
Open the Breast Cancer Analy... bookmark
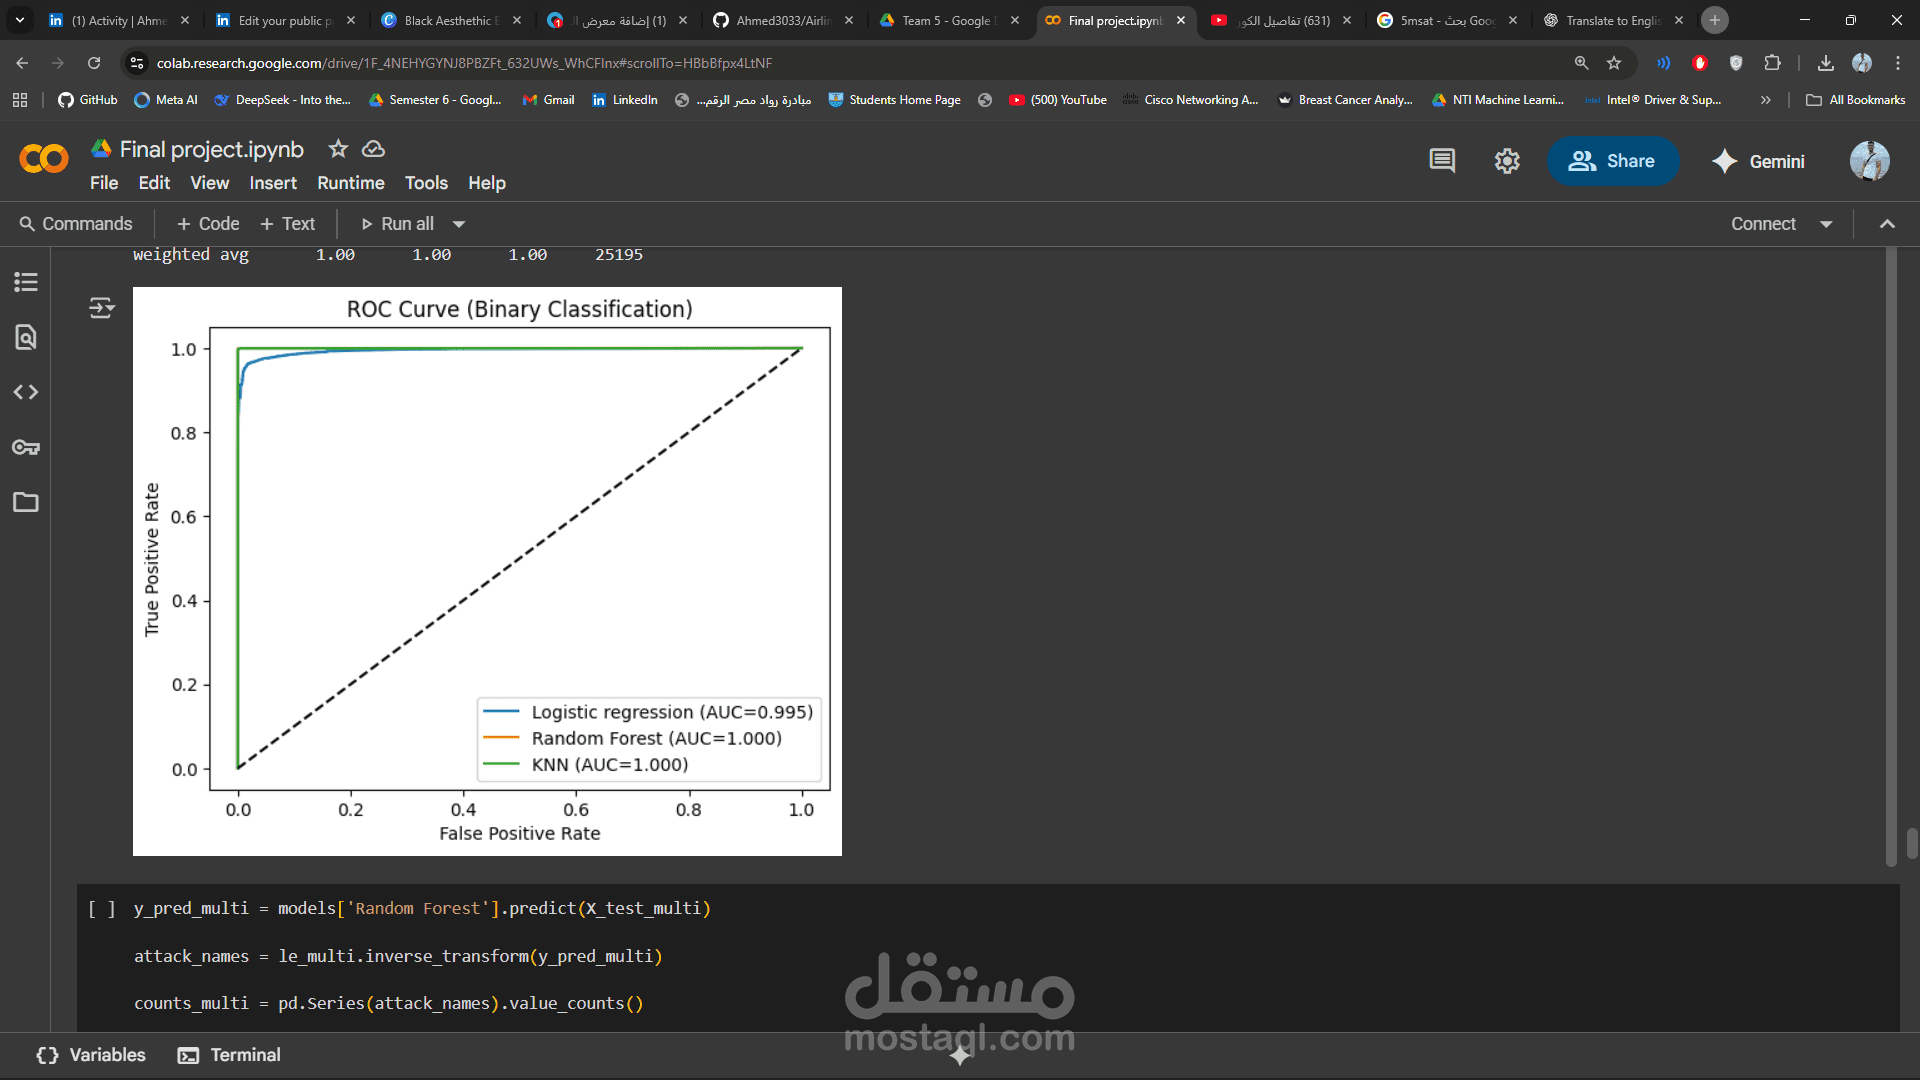tap(1344, 100)
